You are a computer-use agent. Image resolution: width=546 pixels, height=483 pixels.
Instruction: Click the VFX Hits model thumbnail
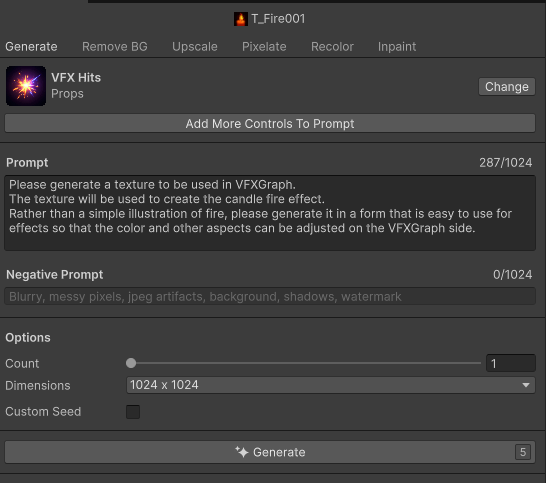tap(26, 86)
